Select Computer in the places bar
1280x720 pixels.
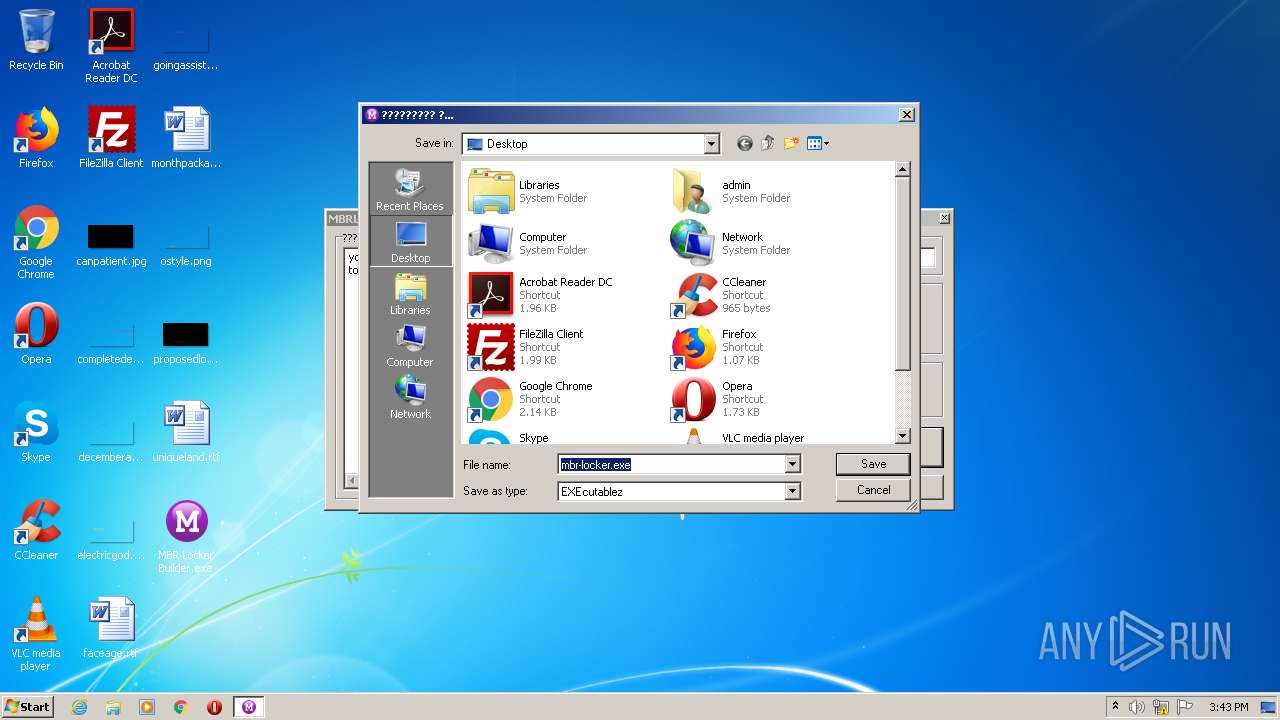click(410, 346)
